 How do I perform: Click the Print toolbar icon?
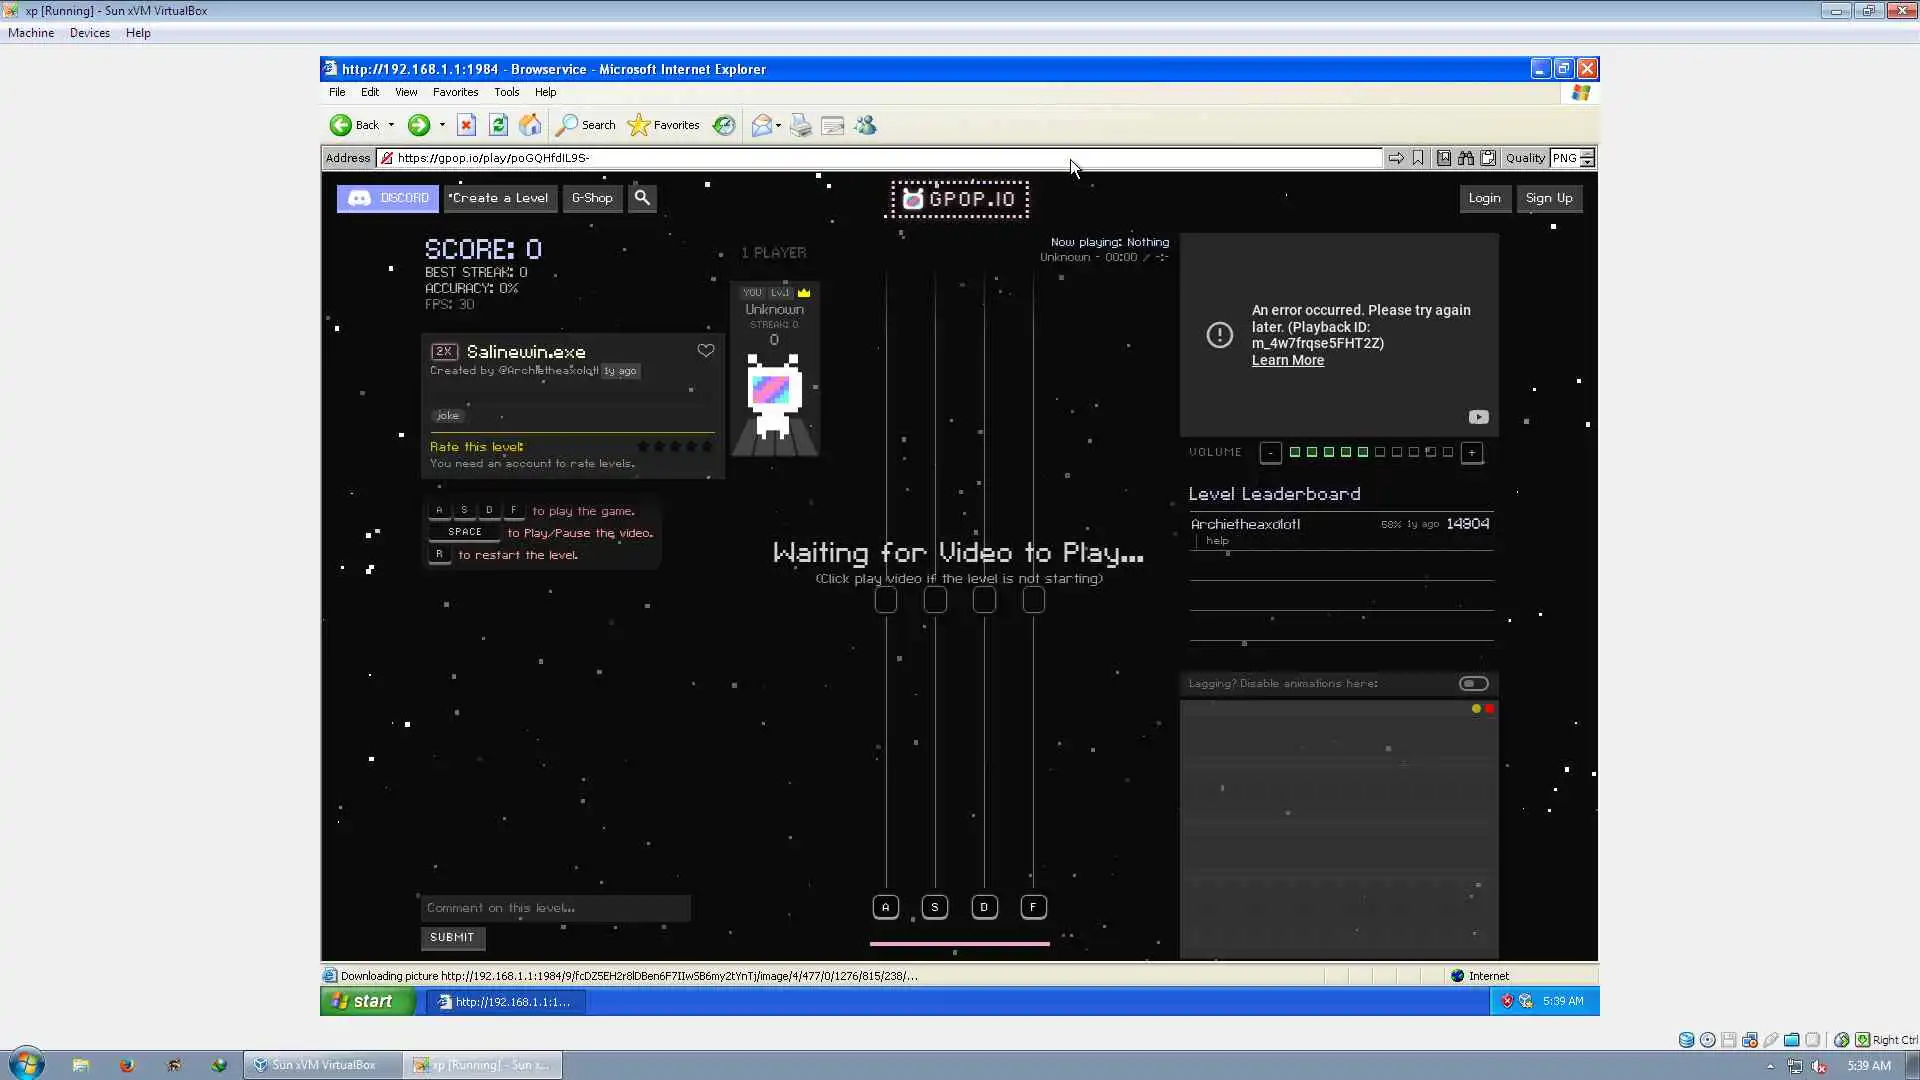[x=800, y=125]
